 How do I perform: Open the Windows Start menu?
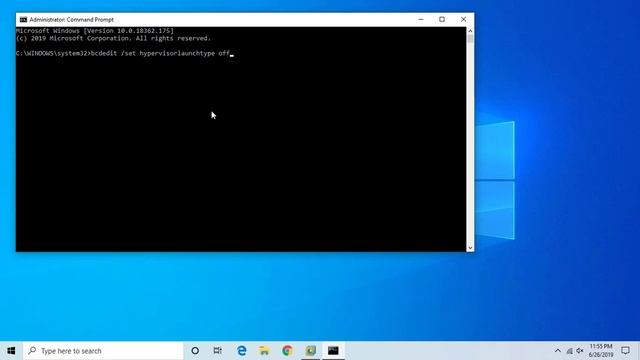pyautogui.click(x=11, y=351)
